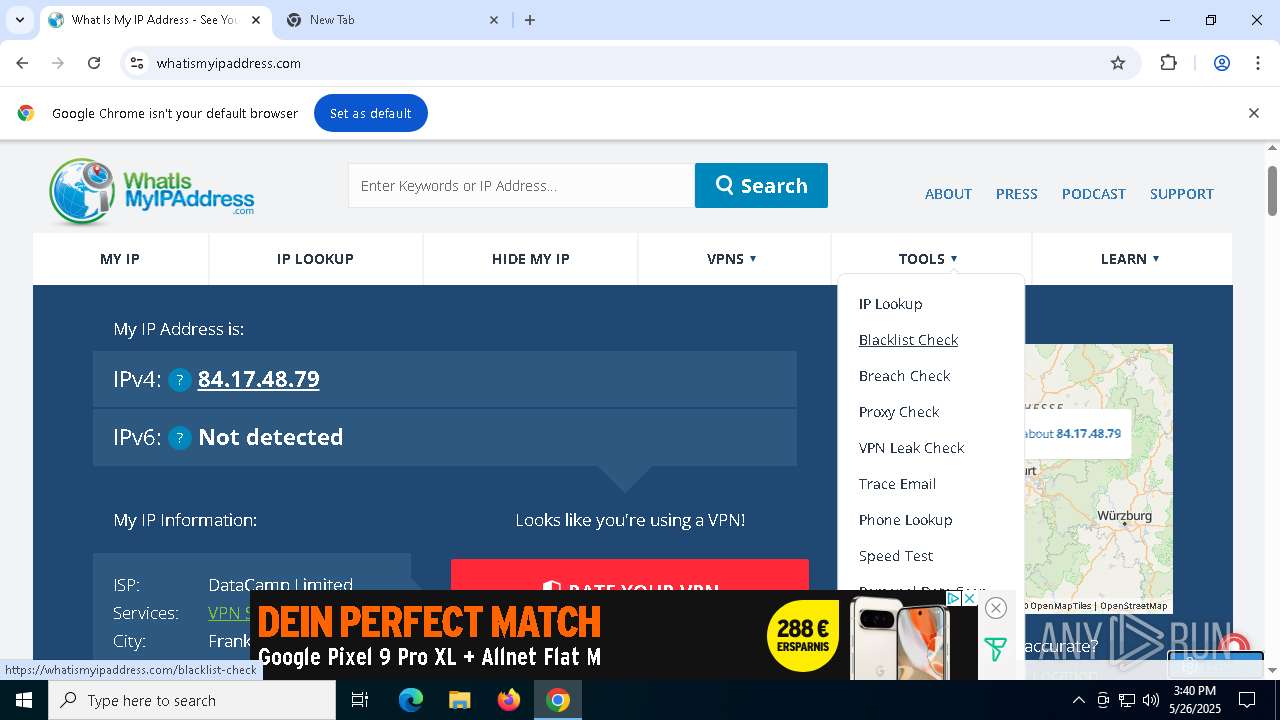Bookmark this page with the star icon
Viewport: 1280px width, 720px height.
[1118, 63]
